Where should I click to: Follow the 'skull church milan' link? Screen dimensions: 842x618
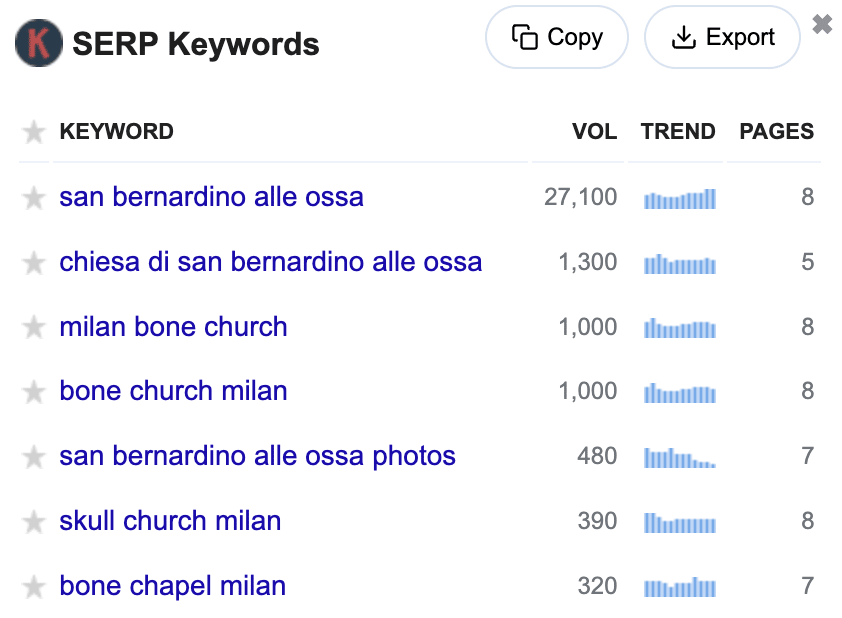pos(170,521)
